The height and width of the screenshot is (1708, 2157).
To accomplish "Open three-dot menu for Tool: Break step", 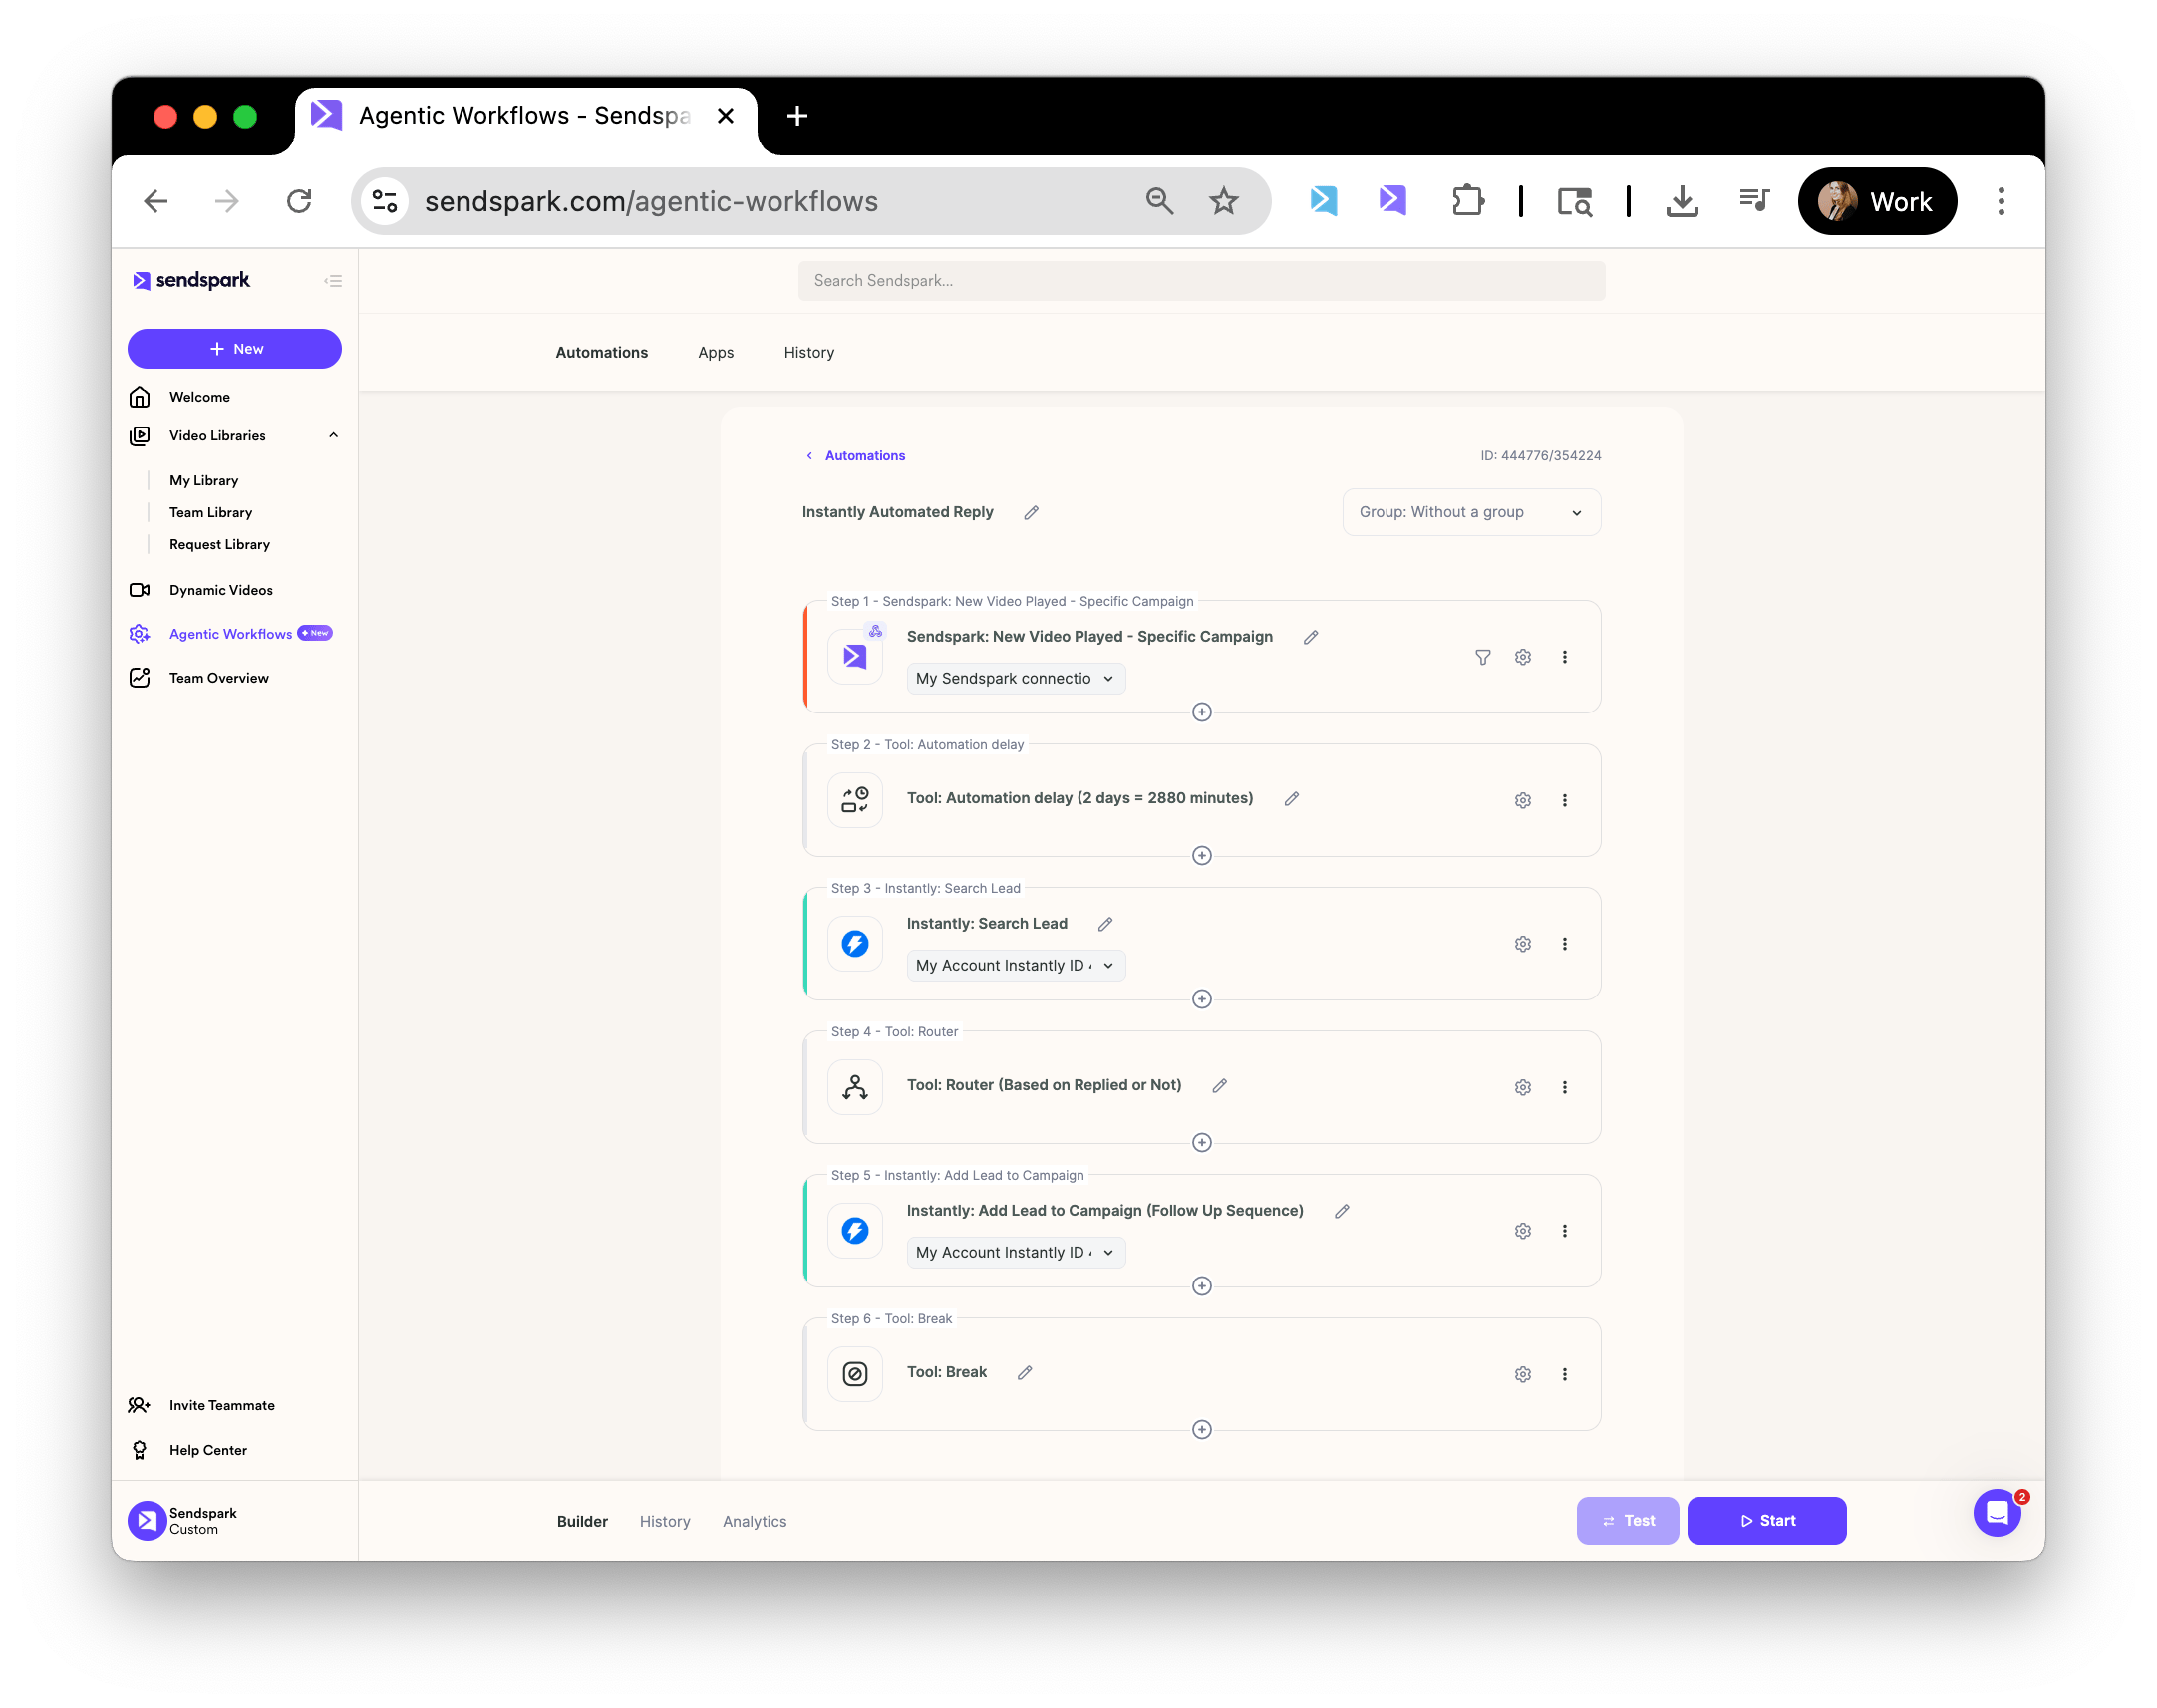I will pos(1564,1374).
